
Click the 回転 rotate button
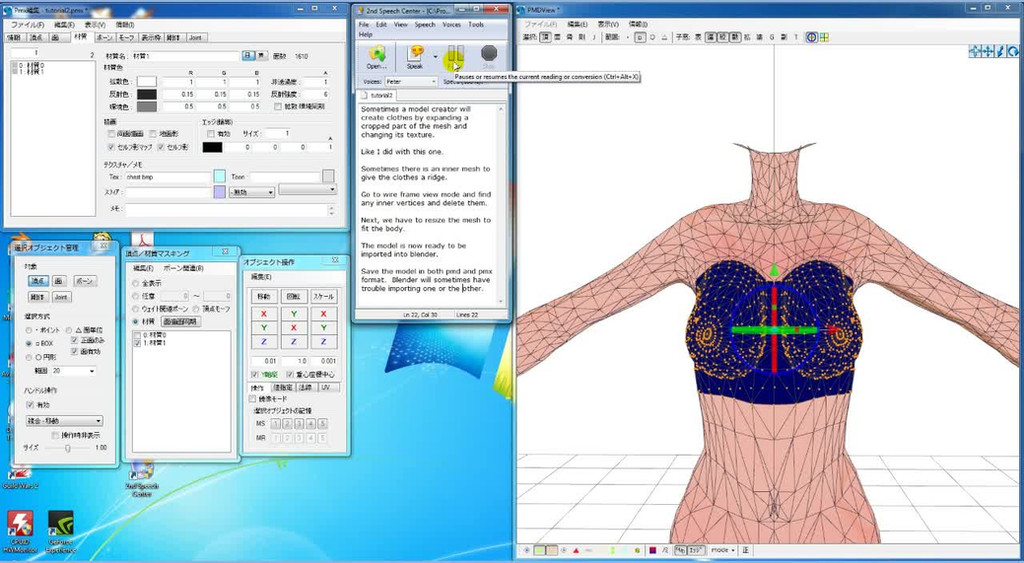[294, 297]
